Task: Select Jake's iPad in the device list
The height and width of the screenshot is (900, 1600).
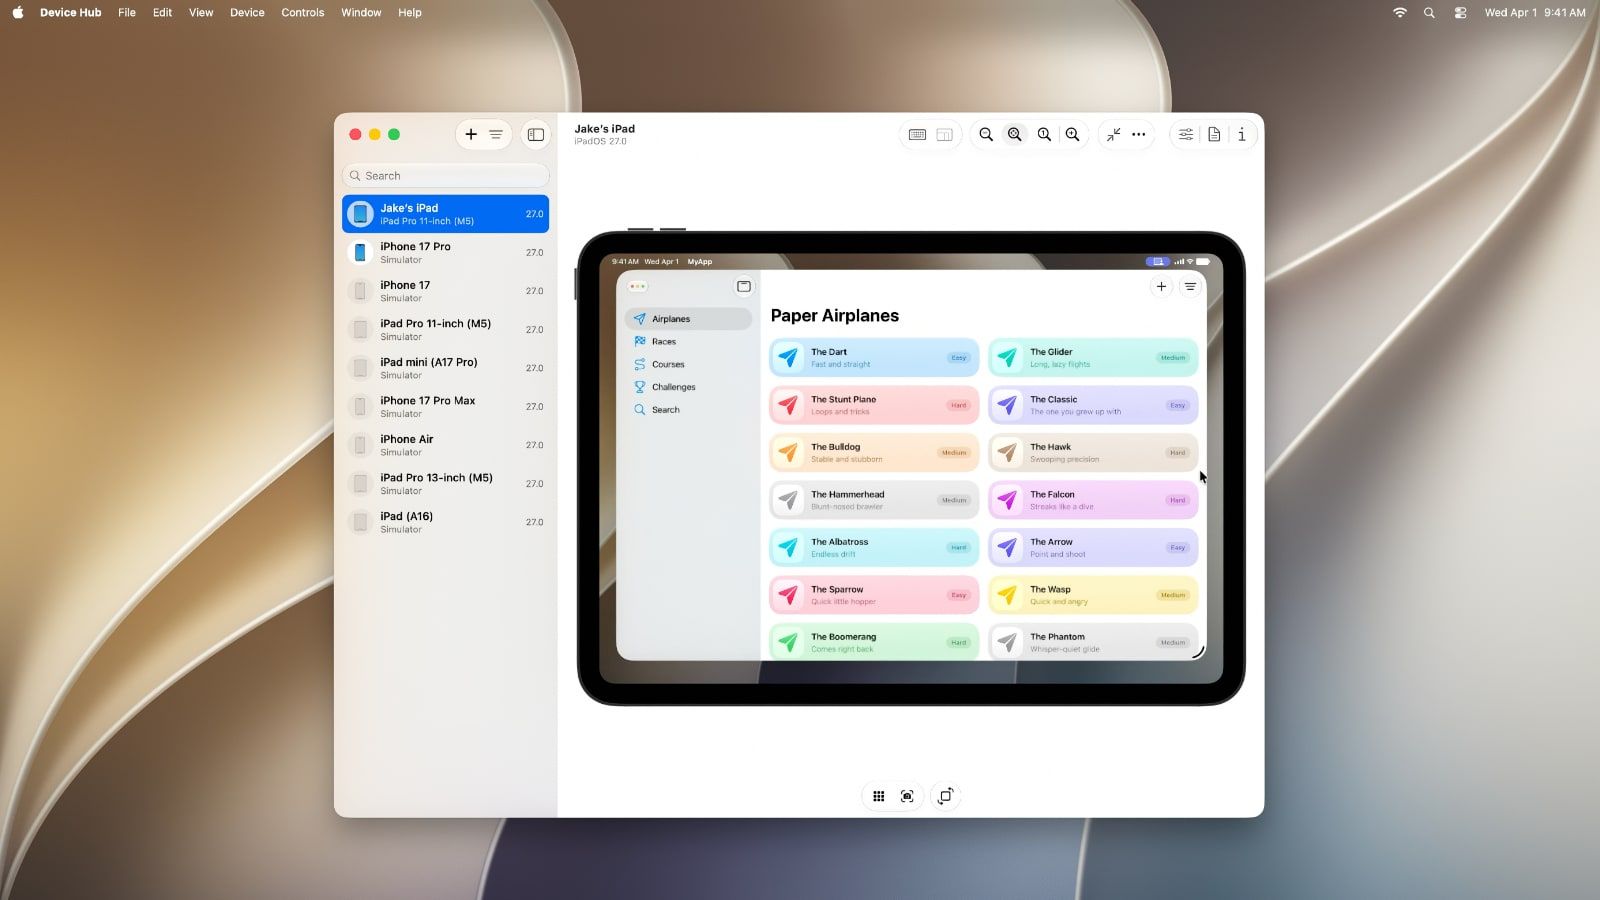Action: coord(446,214)
